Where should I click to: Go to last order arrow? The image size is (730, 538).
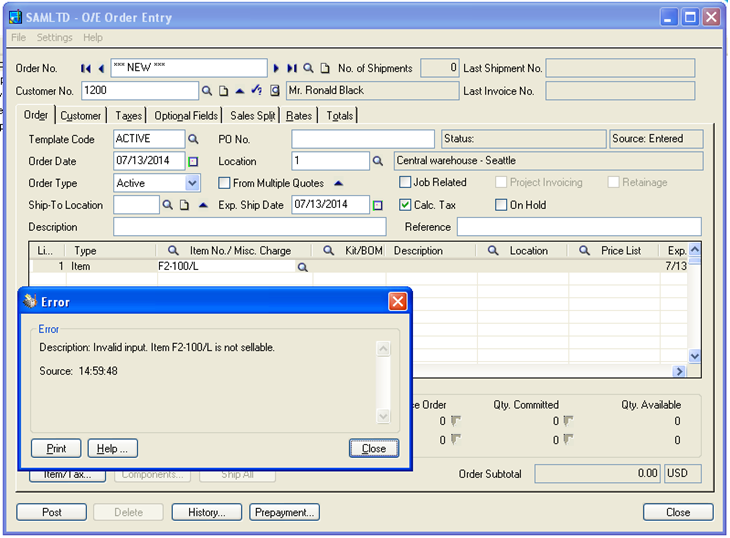click(292, 68)
